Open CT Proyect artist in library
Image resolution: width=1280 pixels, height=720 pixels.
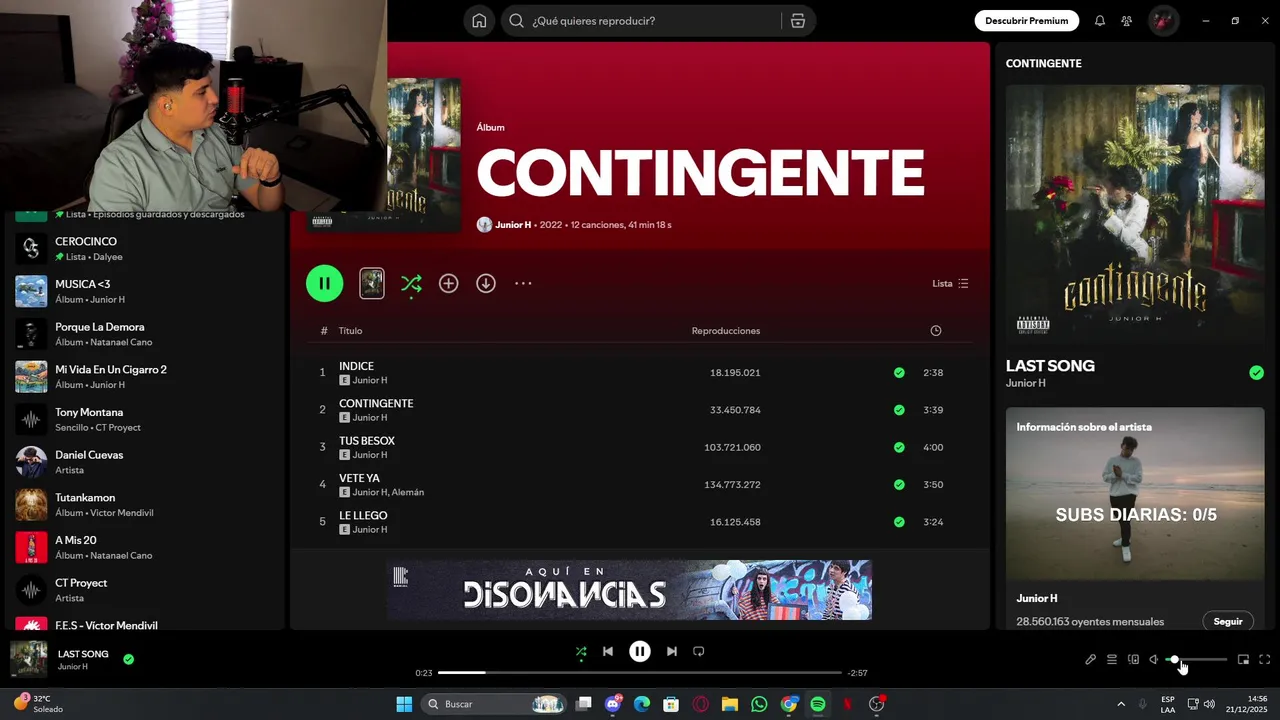(x=145, y=590)
